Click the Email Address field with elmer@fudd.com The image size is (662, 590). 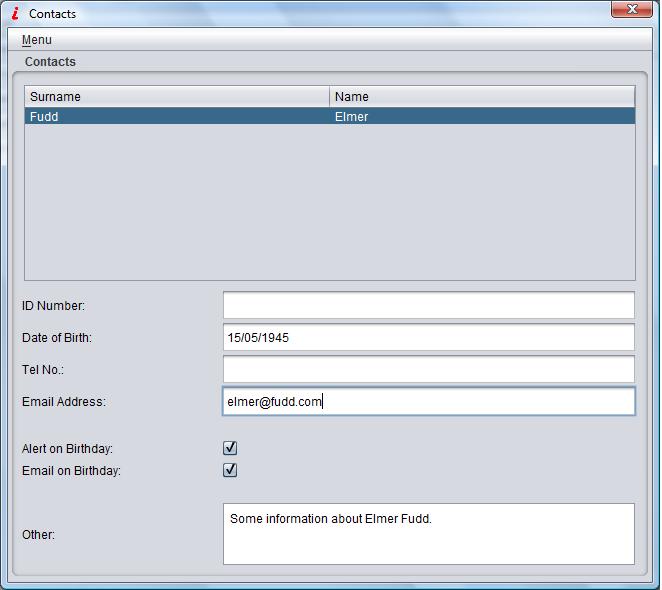(x=428, y=401)
